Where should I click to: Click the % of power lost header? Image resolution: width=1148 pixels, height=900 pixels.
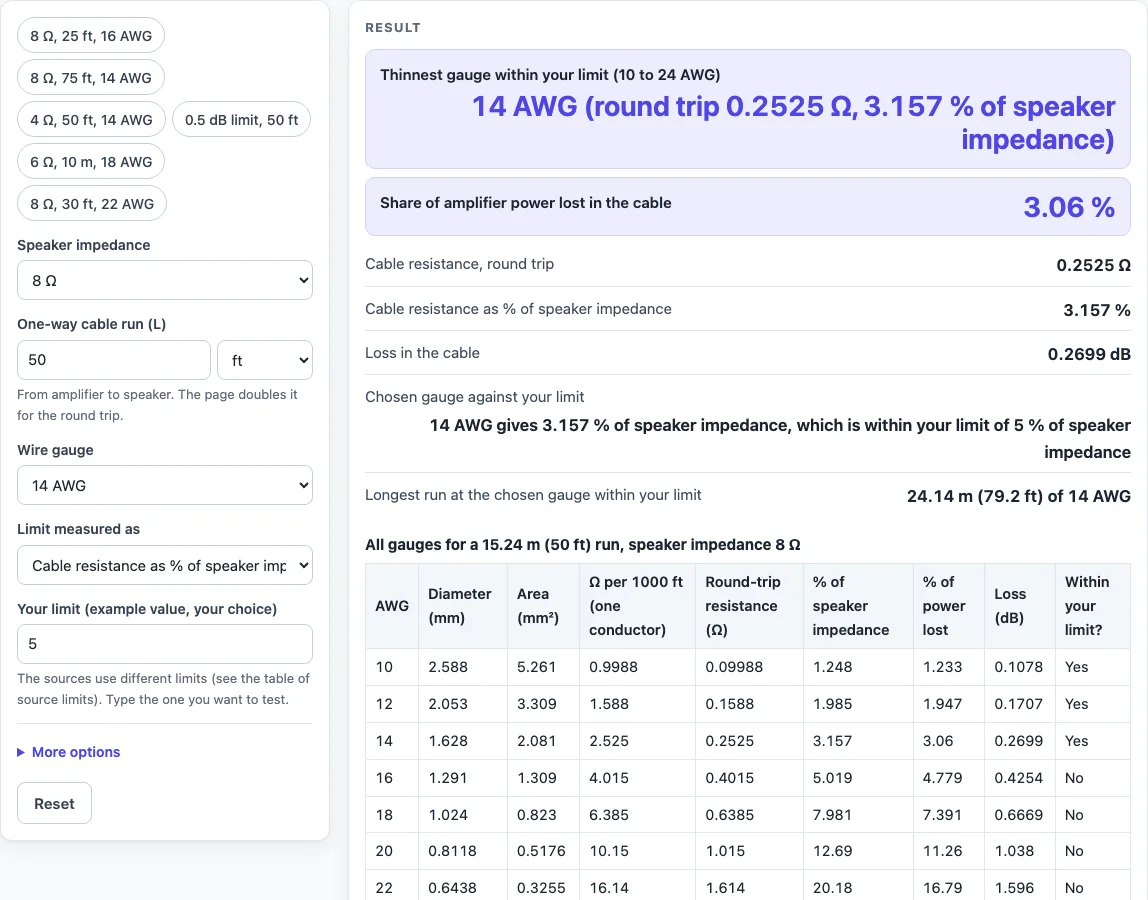[x=949, y=606]
